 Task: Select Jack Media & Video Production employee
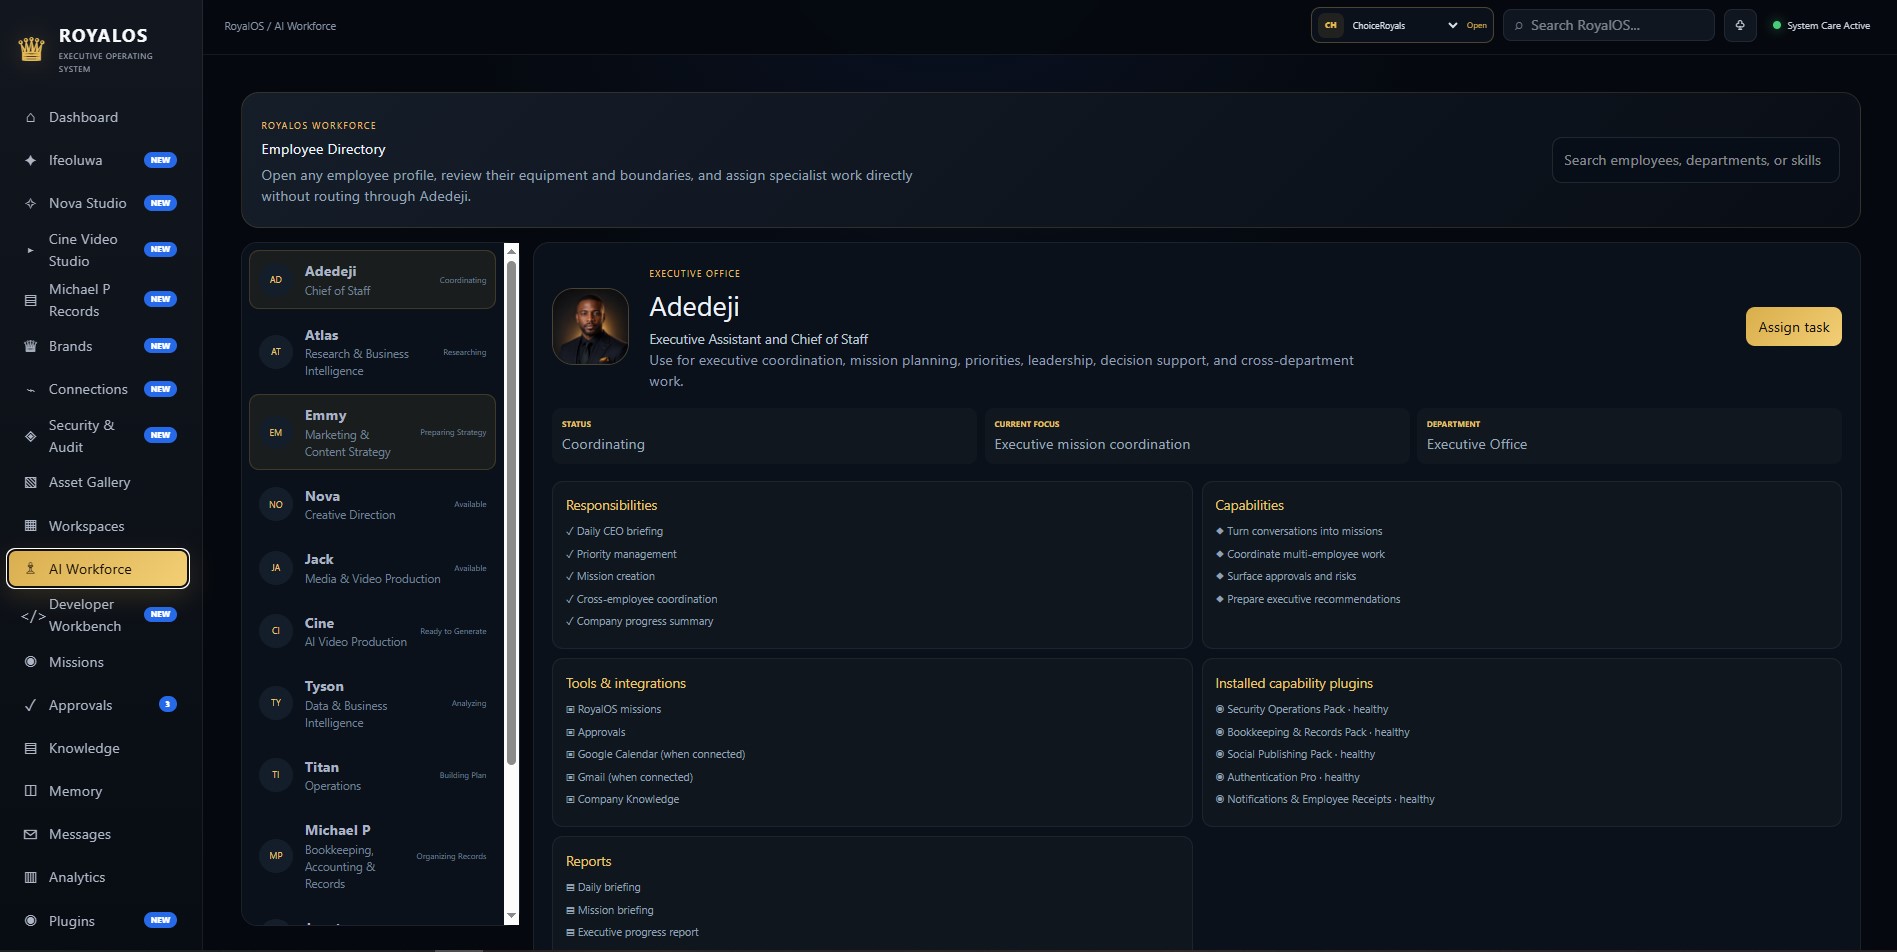(x=372, y=568)
